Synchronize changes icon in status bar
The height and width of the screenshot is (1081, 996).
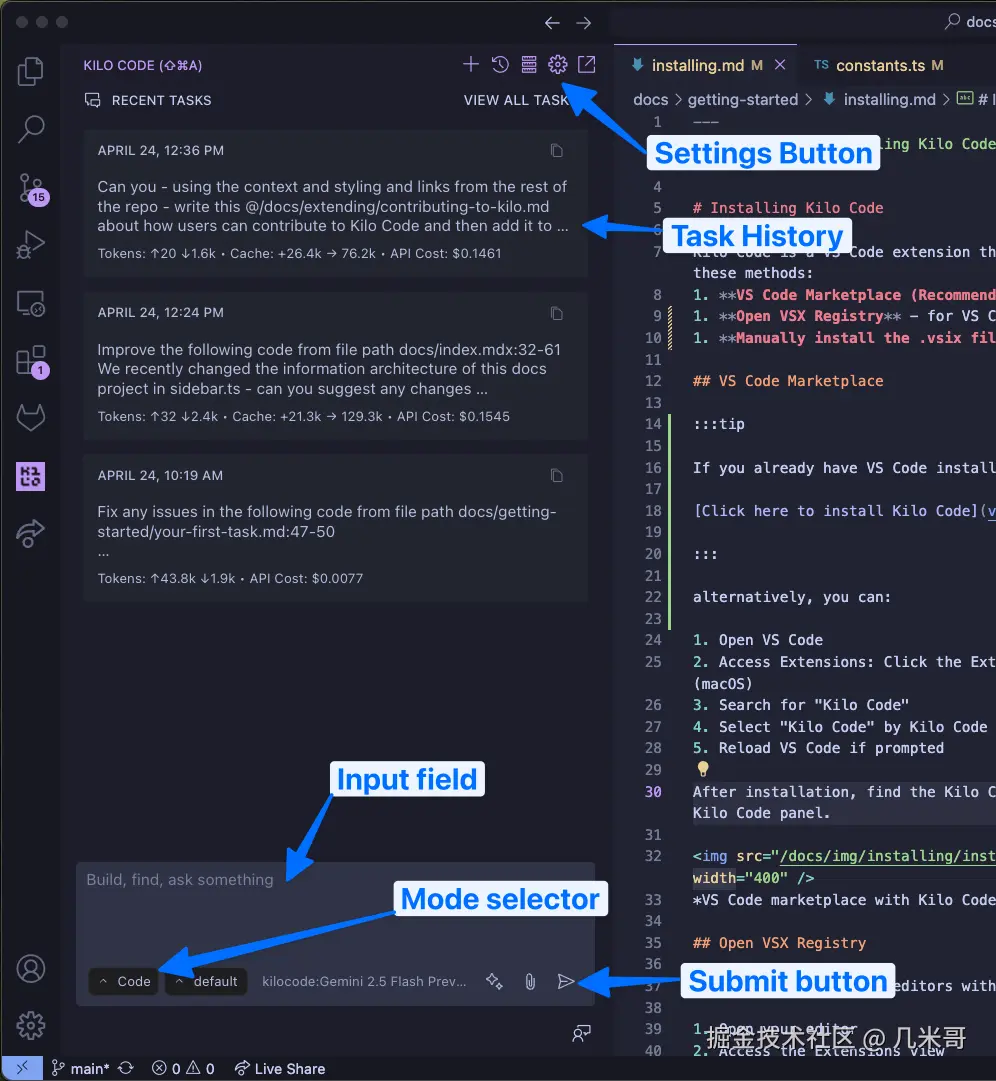coord(126,1068)
